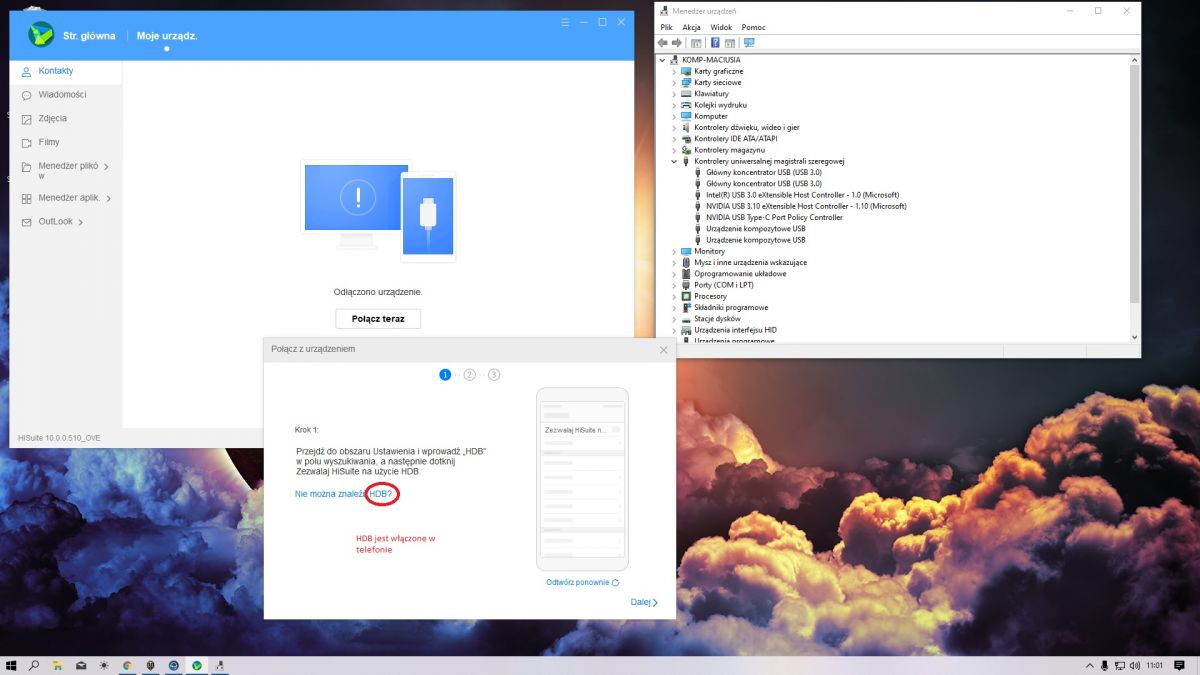Click blue Help icon in Device Manager toolbar

point(715,43)
